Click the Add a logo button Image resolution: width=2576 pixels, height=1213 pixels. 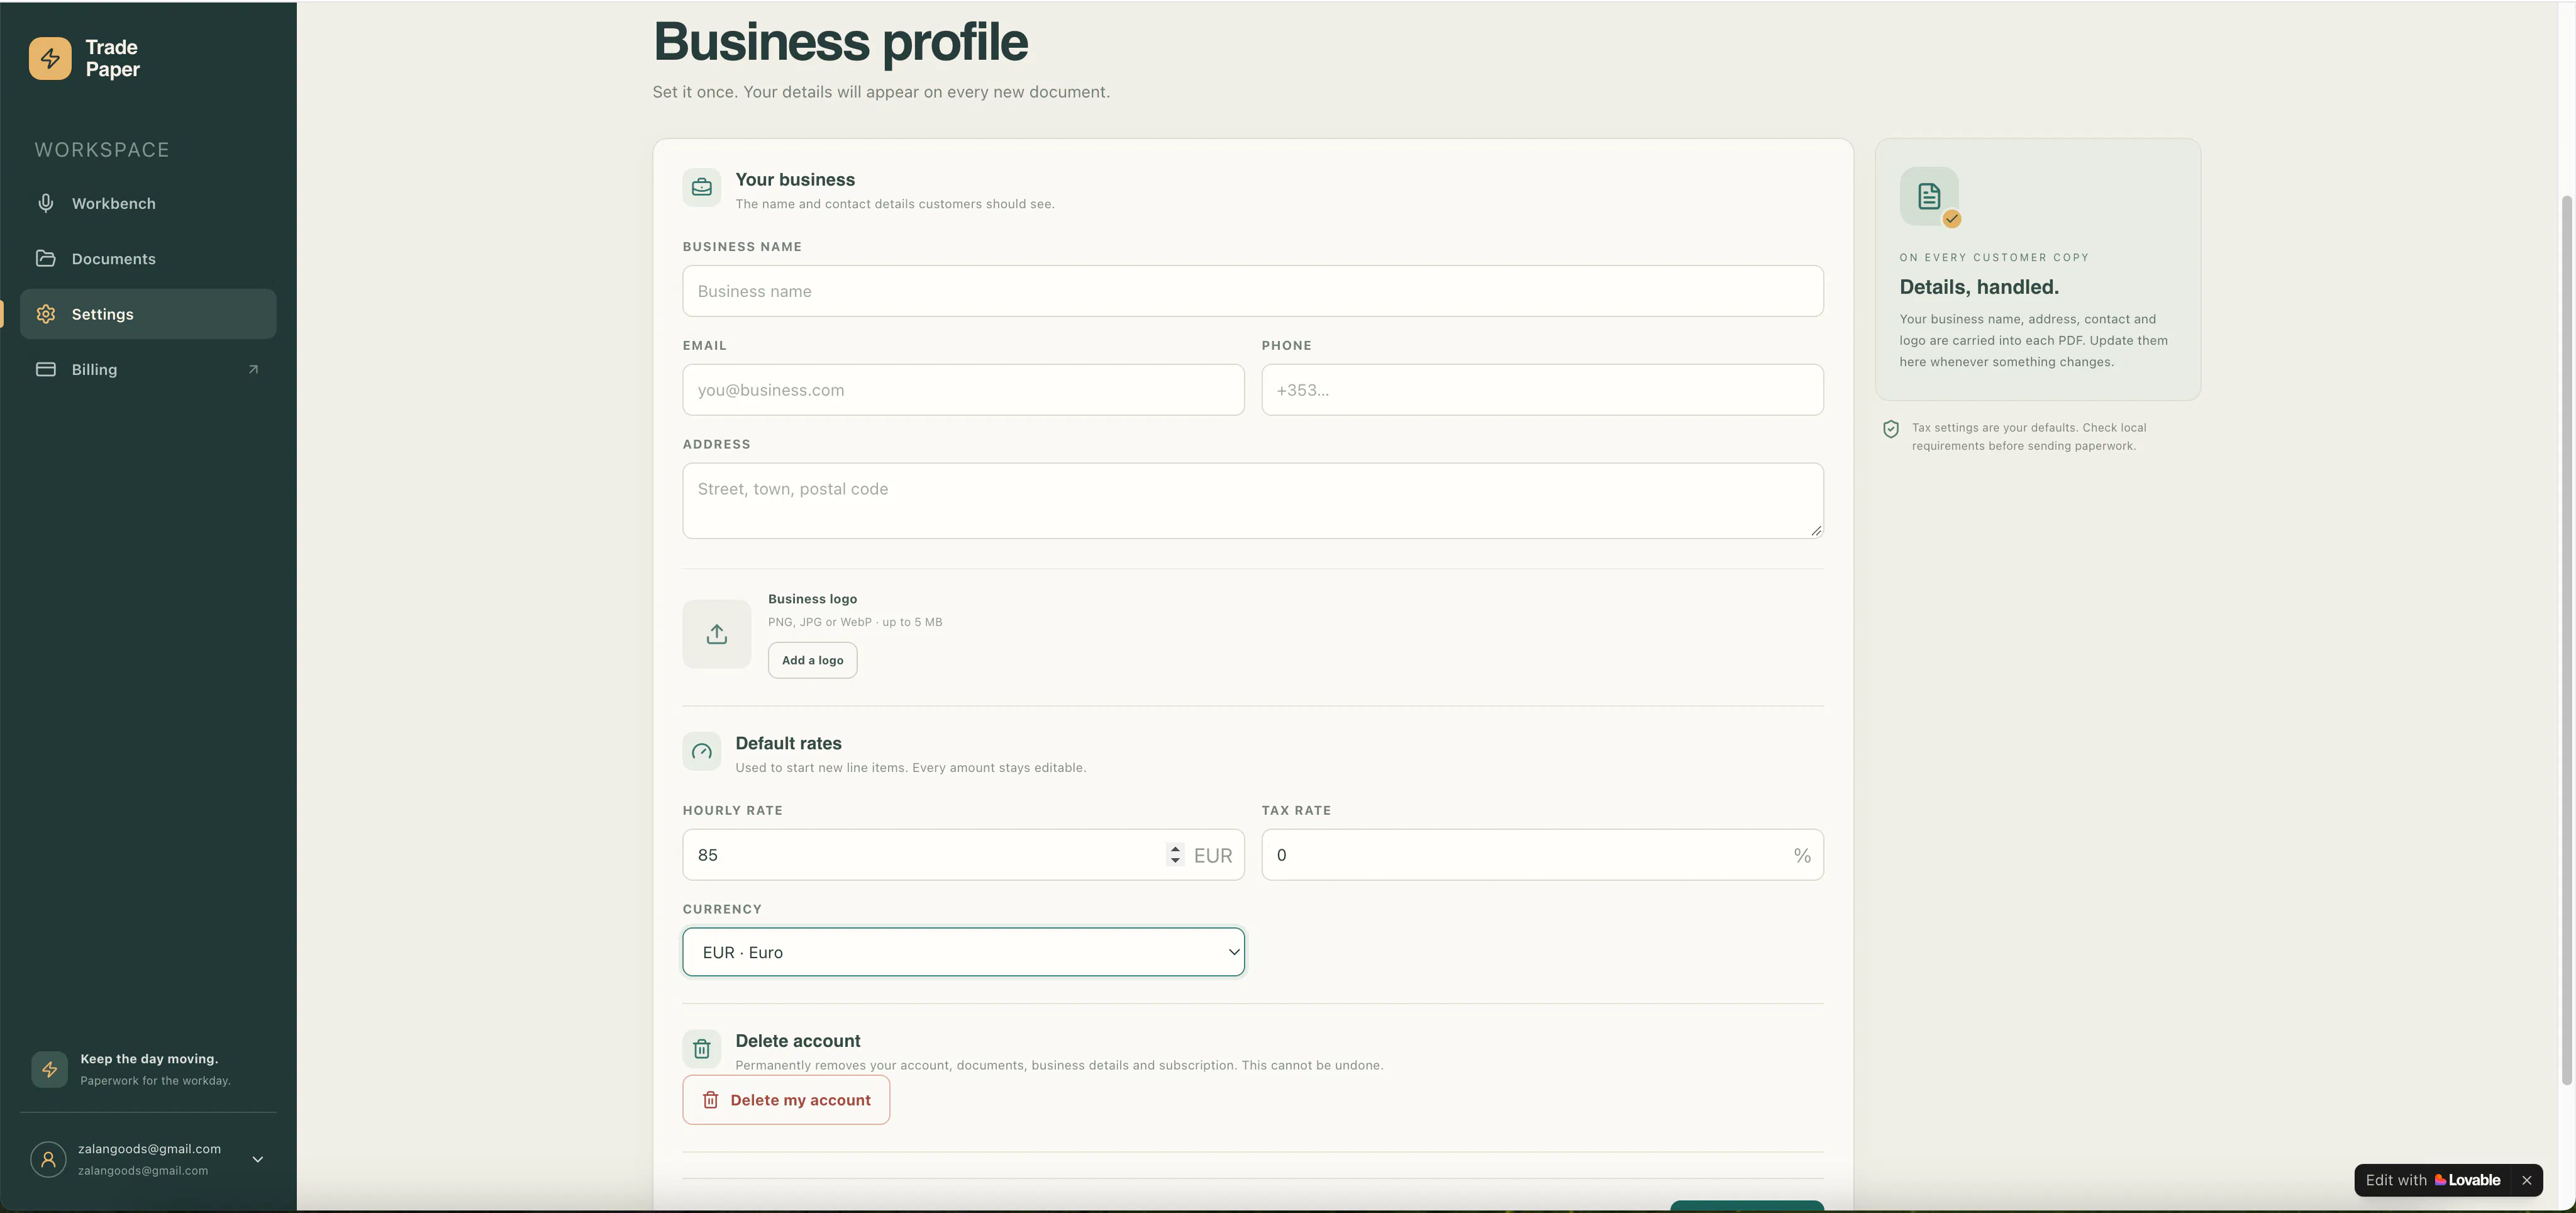coord(812,660)
